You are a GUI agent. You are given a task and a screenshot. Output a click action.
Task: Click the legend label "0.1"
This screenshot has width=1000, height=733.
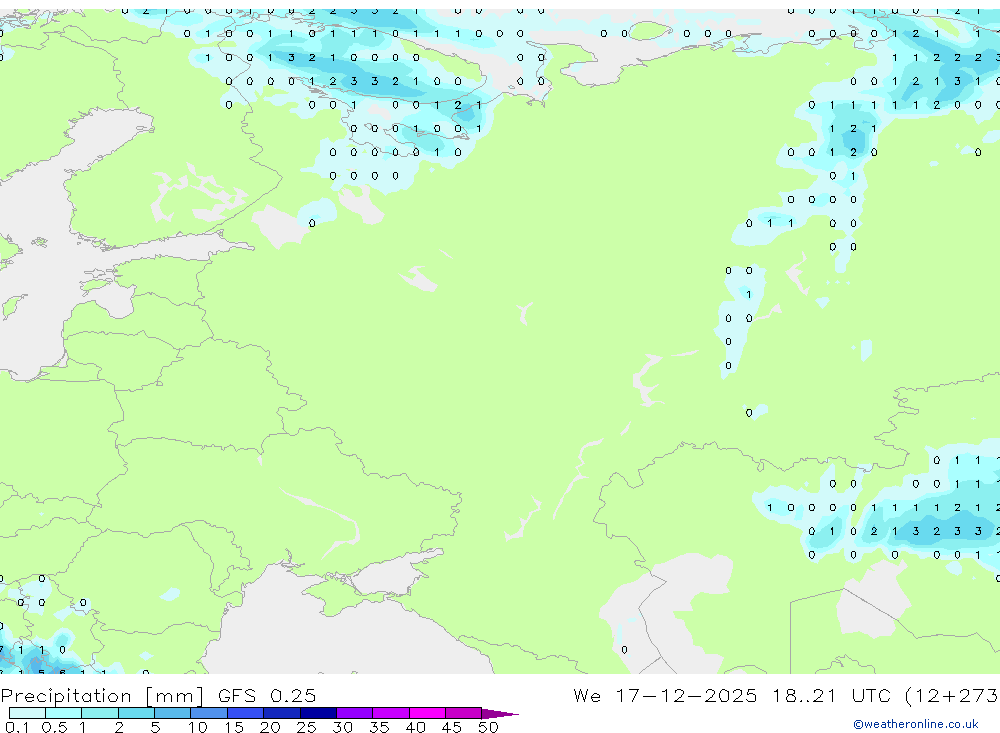click(x=17, y=727)
